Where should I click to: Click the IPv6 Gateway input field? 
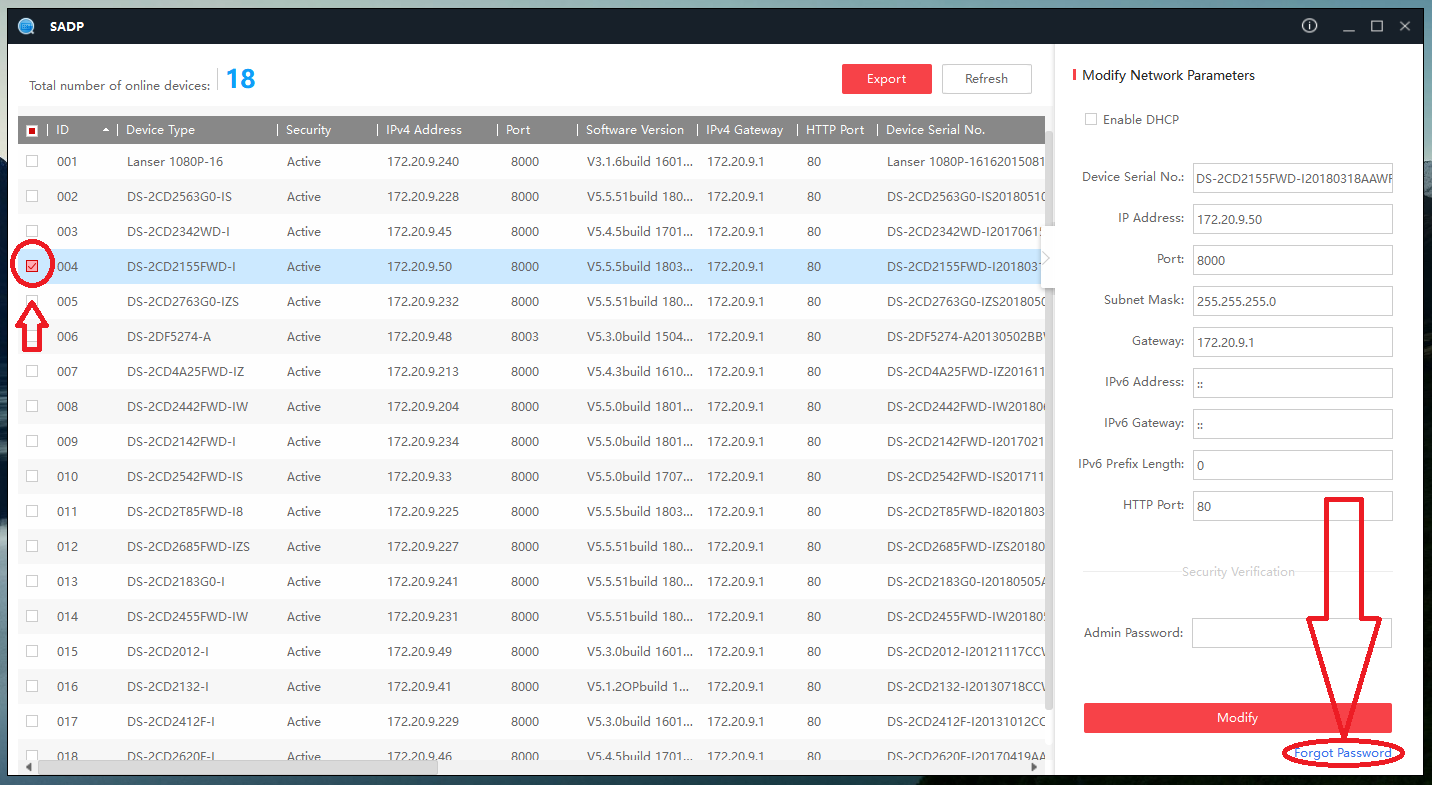coord(1292,424)
